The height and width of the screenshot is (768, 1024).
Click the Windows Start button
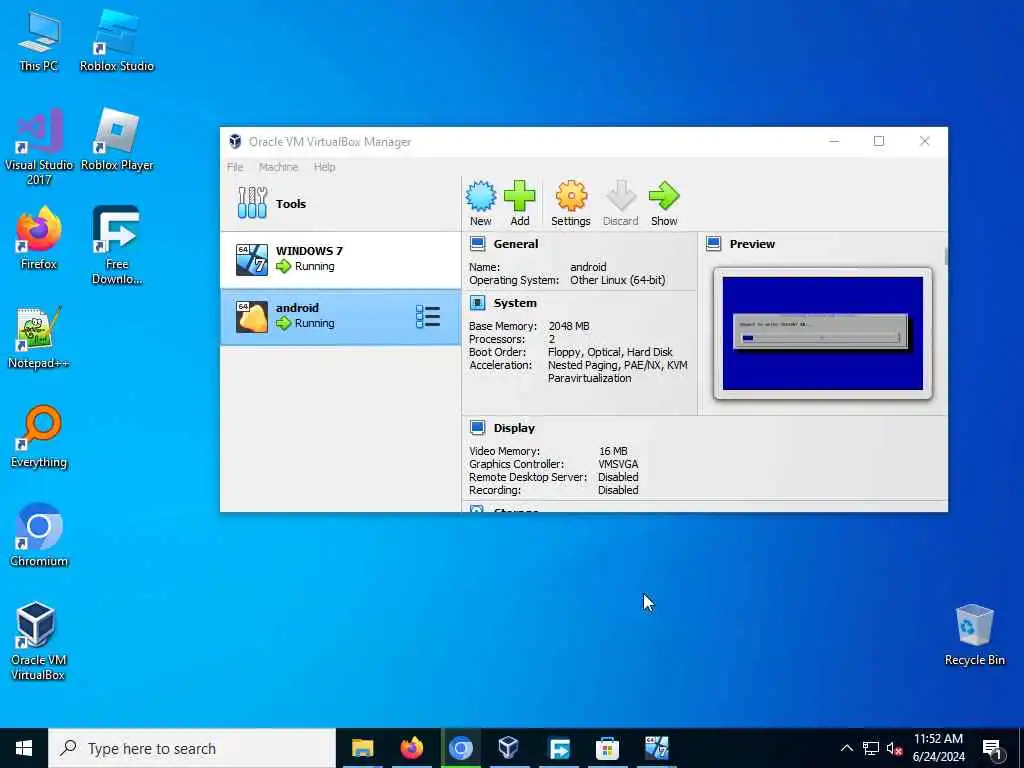pos(24,748)
